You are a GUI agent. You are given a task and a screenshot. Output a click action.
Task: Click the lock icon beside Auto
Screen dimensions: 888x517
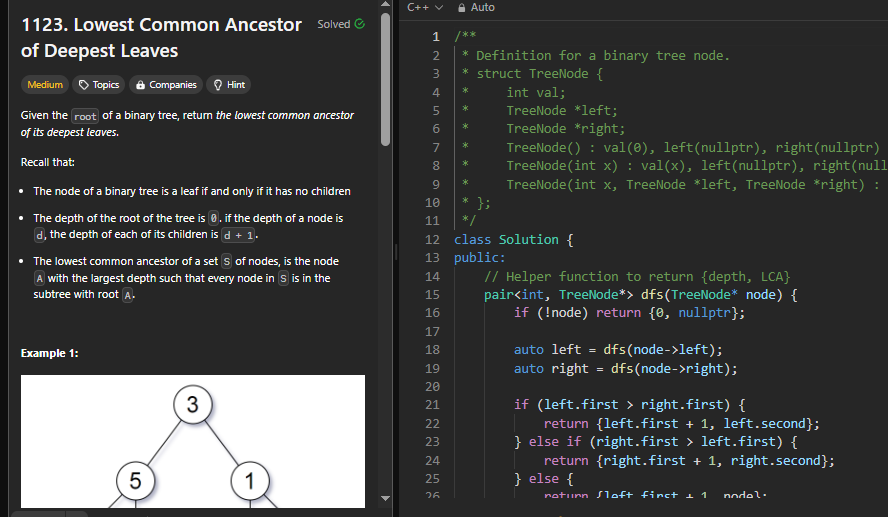tap(462, 7)
